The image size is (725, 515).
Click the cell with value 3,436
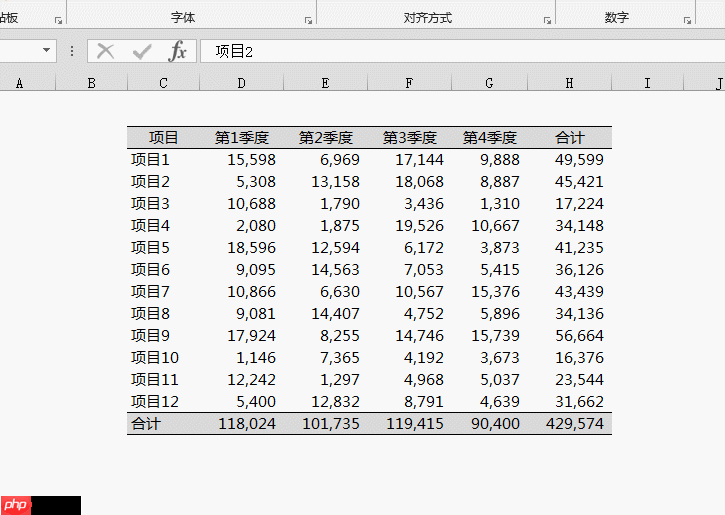[x=409, y=203]
